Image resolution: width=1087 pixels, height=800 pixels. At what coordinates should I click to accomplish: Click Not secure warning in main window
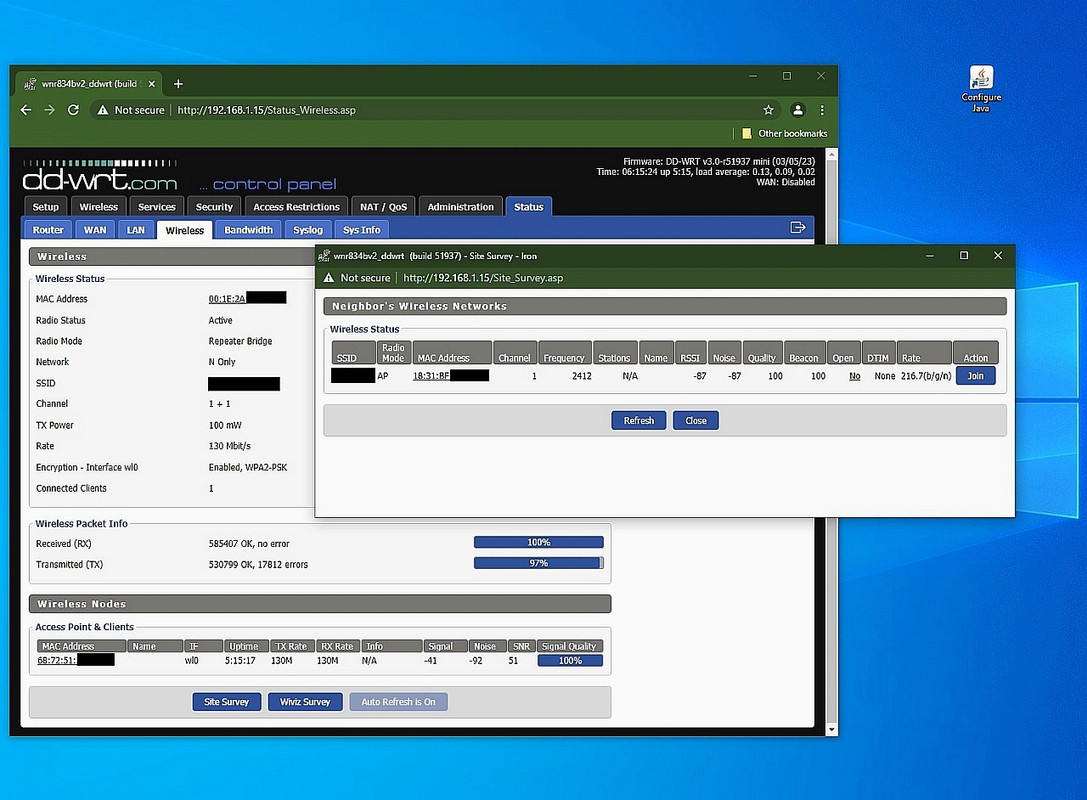[x=131, y=110]
